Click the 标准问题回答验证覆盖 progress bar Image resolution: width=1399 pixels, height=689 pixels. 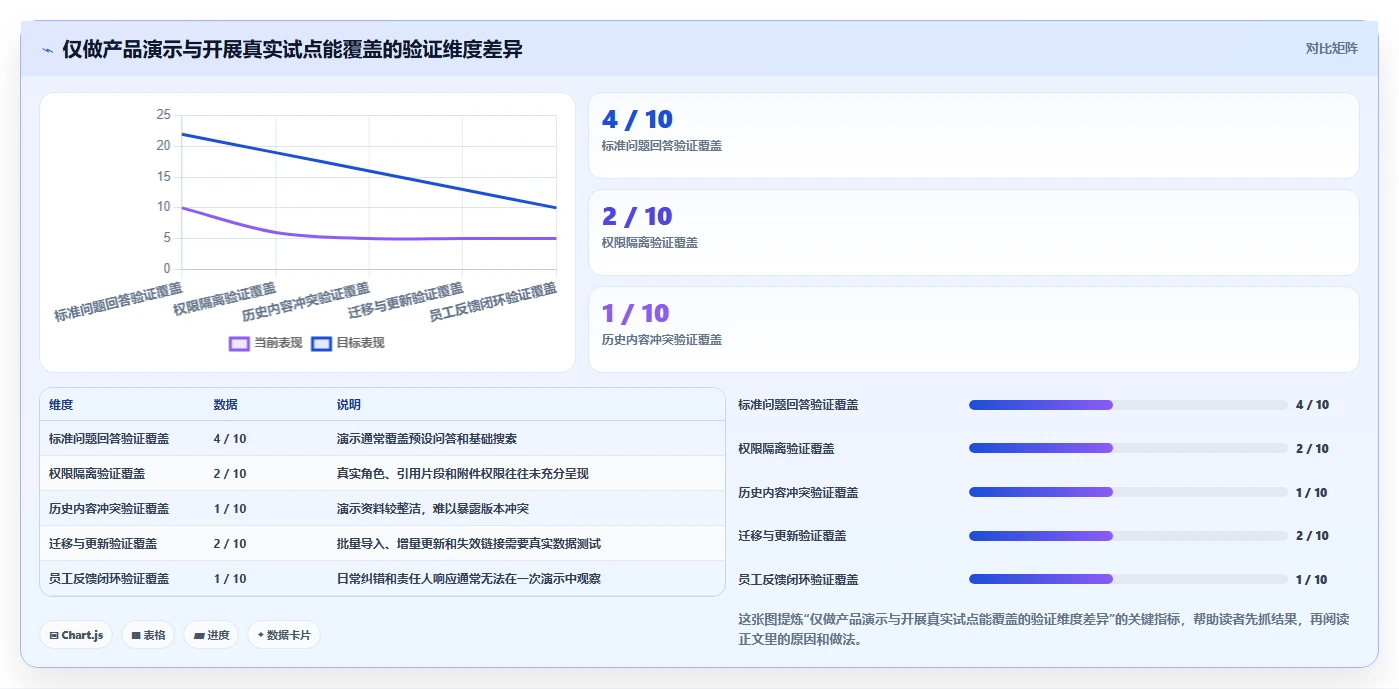tap(1128, 405)
